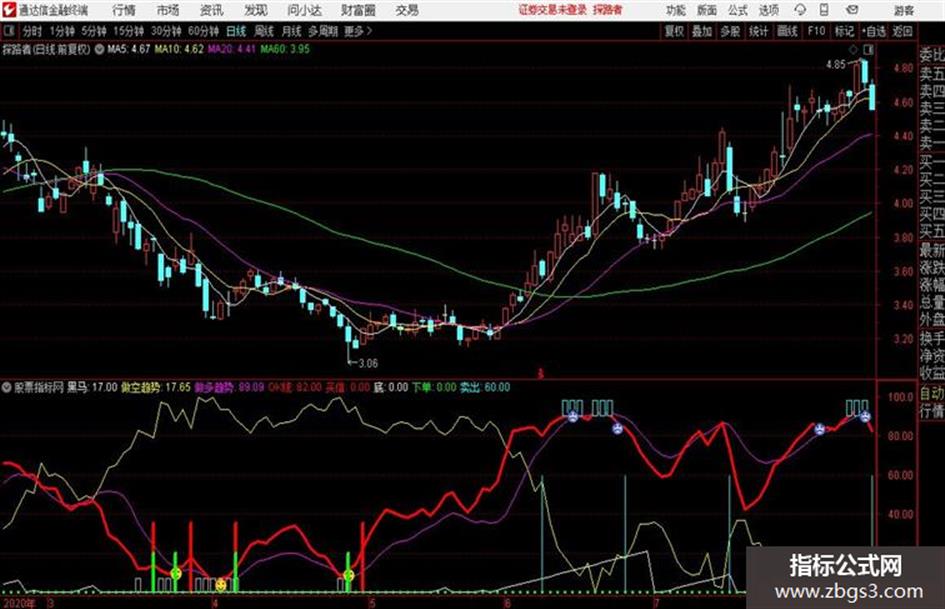
Task: Switch to the 分时 period tab
Action: click(32, 31)
